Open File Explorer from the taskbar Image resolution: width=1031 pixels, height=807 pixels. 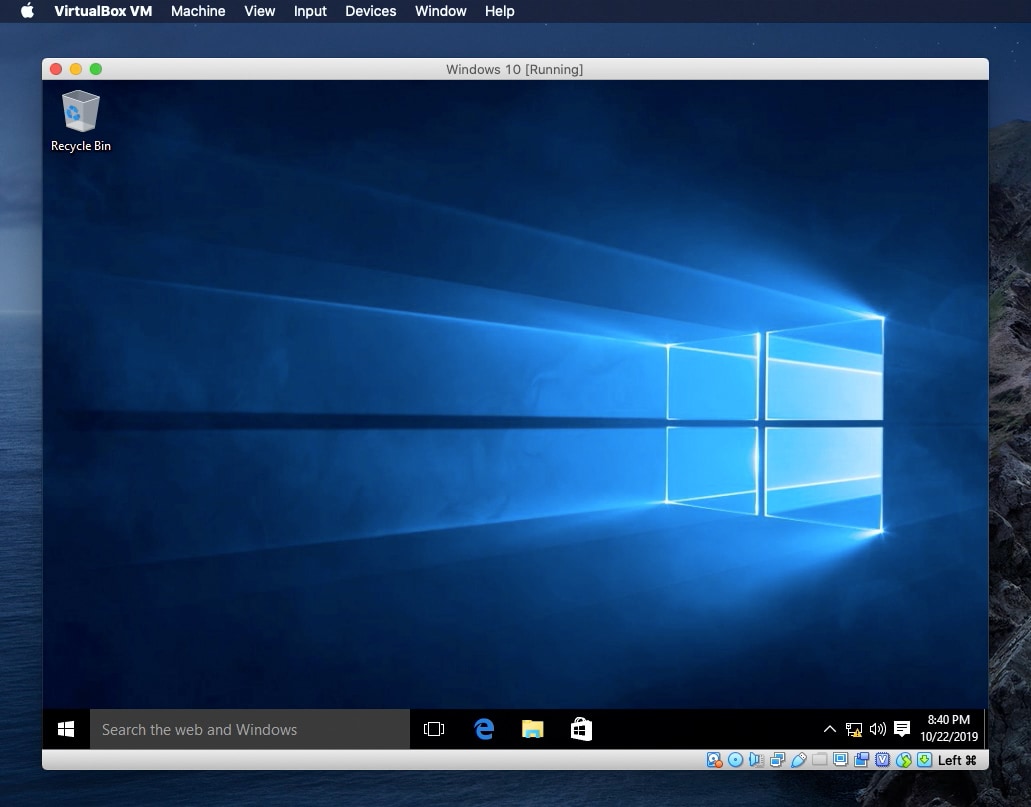click(532, 729)
